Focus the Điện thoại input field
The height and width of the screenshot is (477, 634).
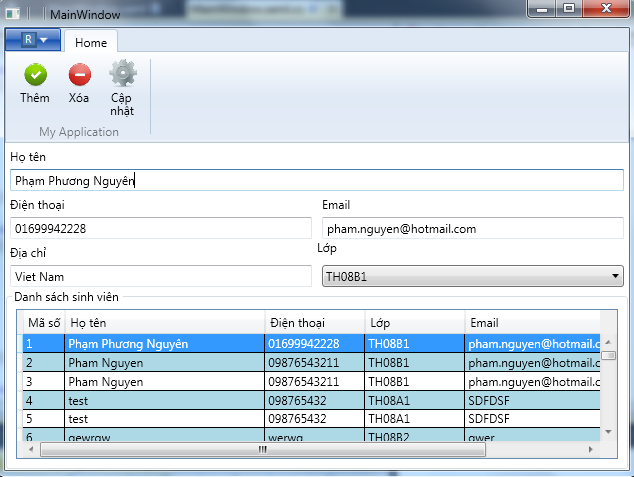161,228
